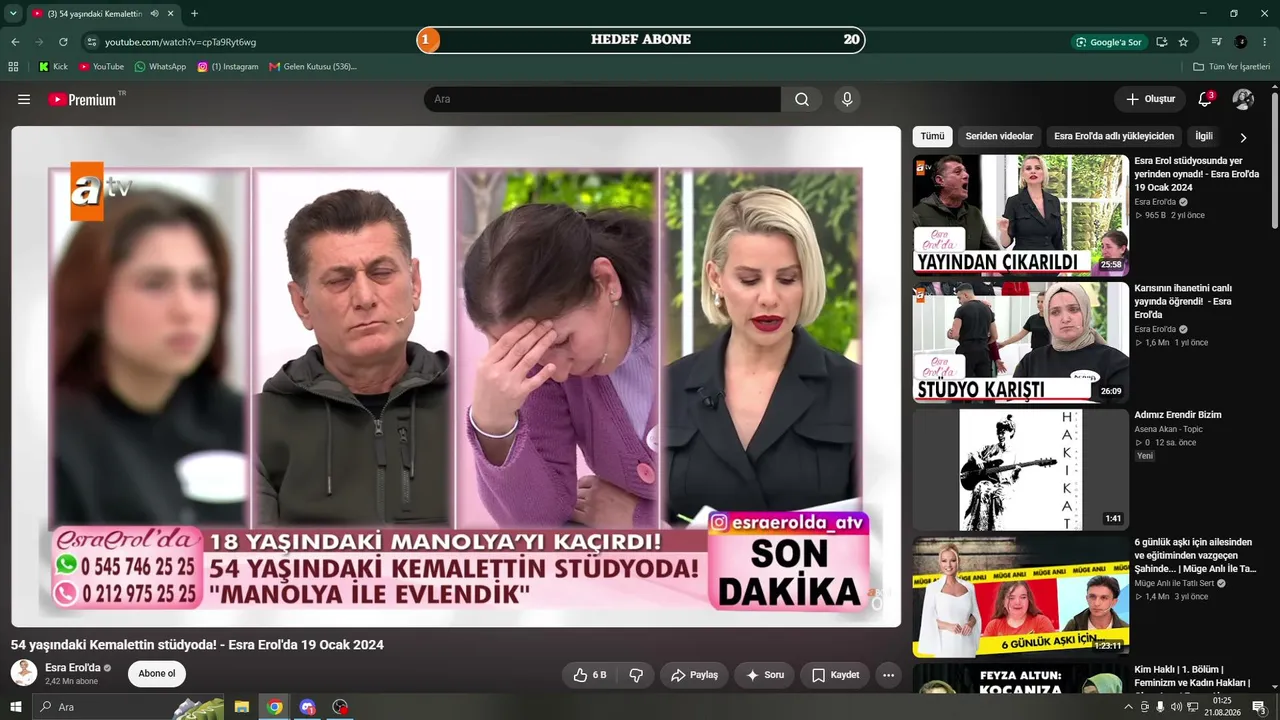Open the Kick bookmark
The width and height of the screenshot is (1280, 720).
pyautogui.click(x=53, y=67)
